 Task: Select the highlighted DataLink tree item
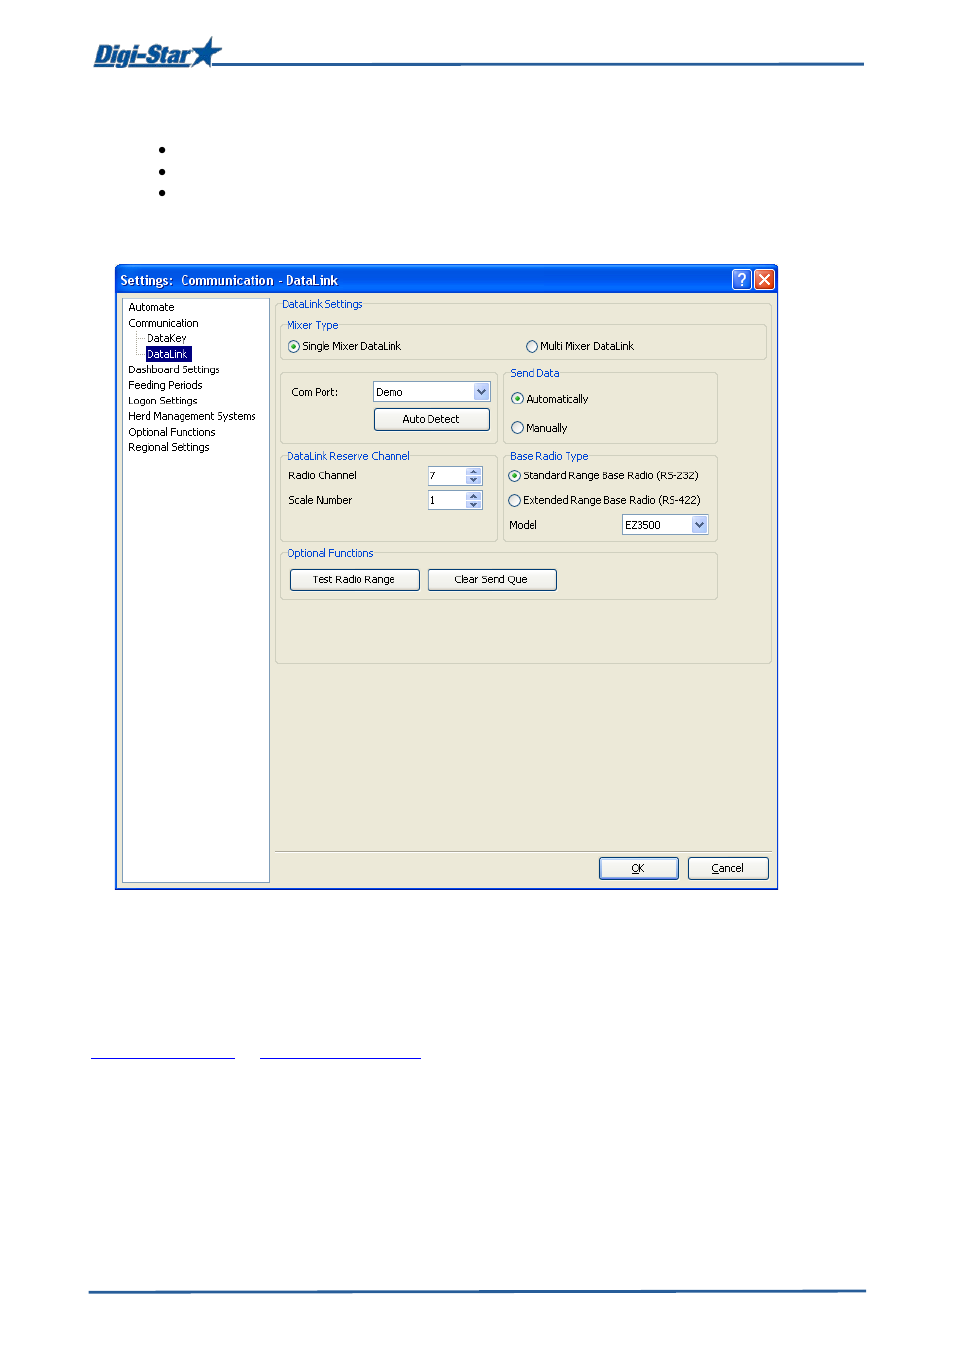(168, 354)
